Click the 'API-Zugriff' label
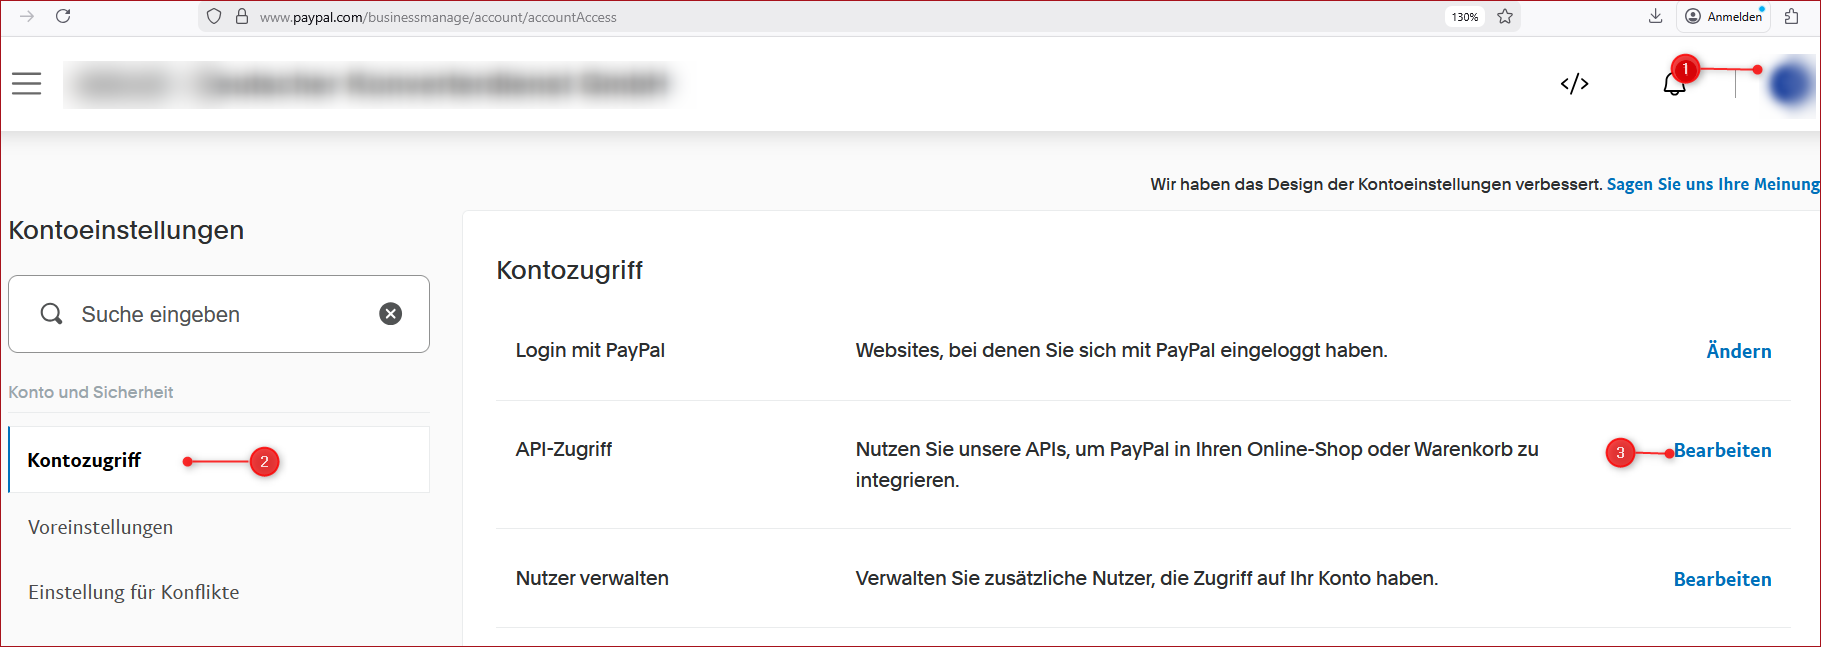Screen dimensions: 1821x647 [x=564, y=450]
